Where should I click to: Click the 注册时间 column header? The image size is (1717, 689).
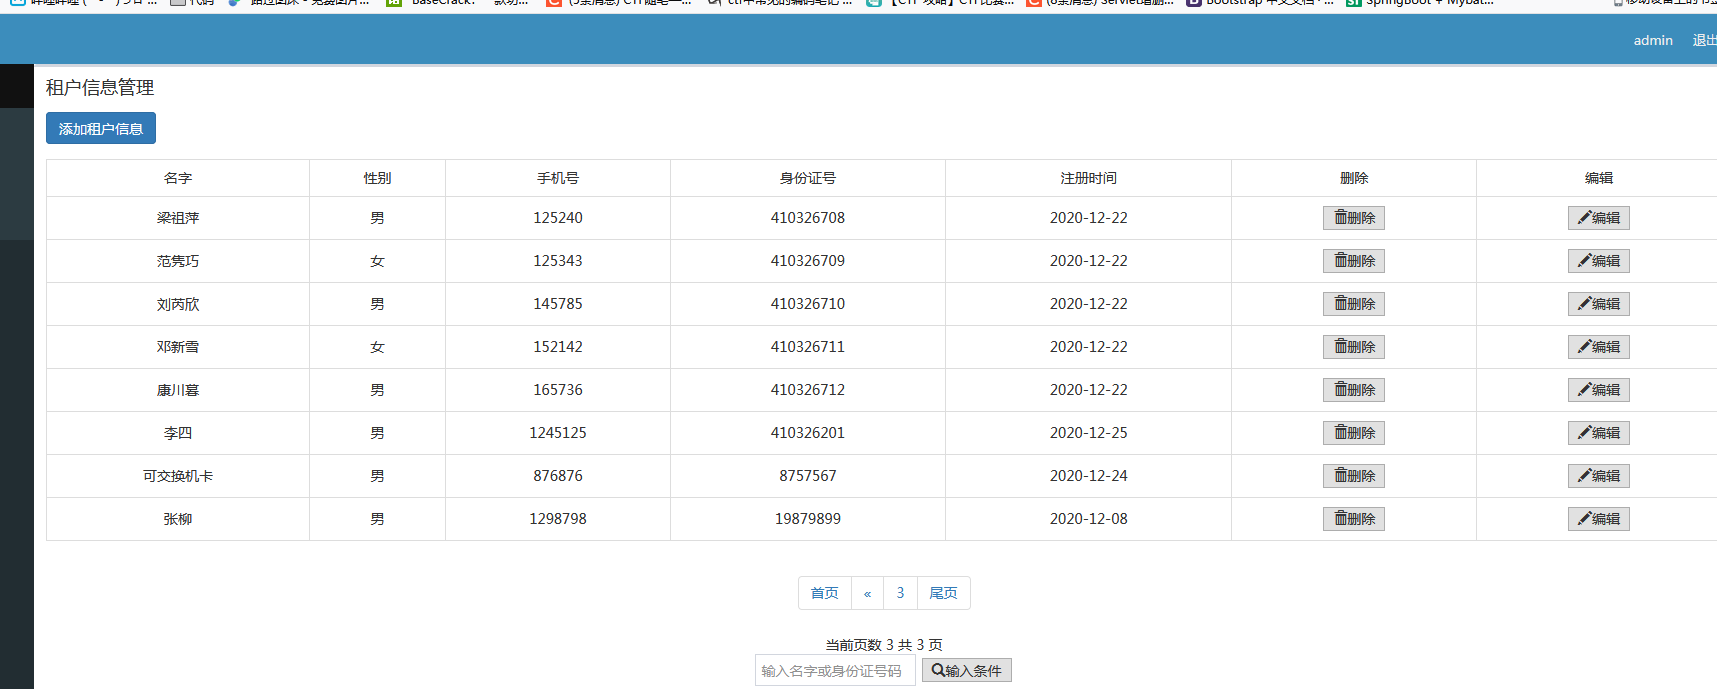1088,178
